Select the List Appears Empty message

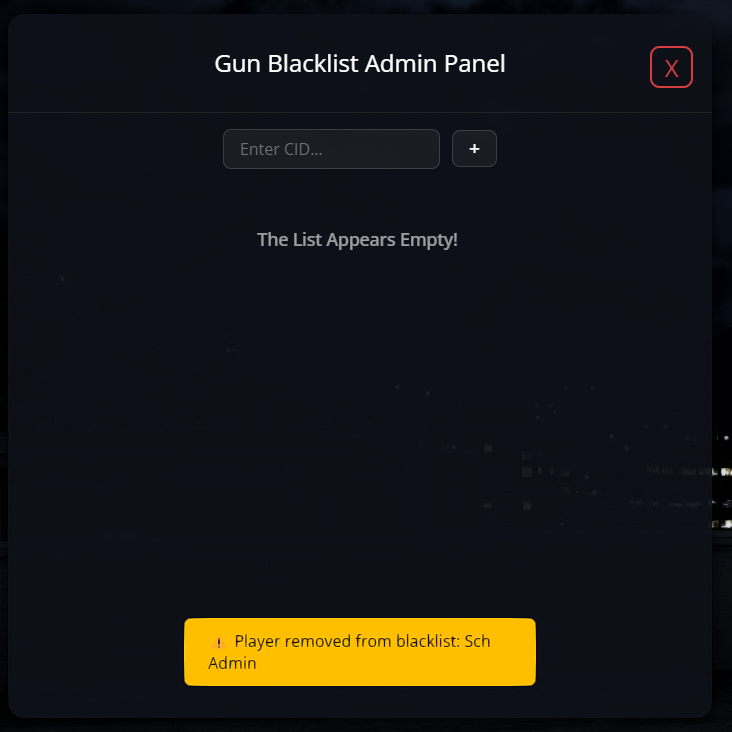point(357,239)
